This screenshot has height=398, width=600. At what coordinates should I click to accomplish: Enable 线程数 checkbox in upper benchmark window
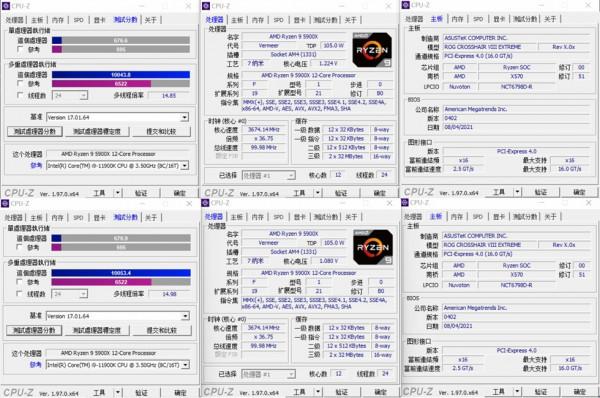20,95
